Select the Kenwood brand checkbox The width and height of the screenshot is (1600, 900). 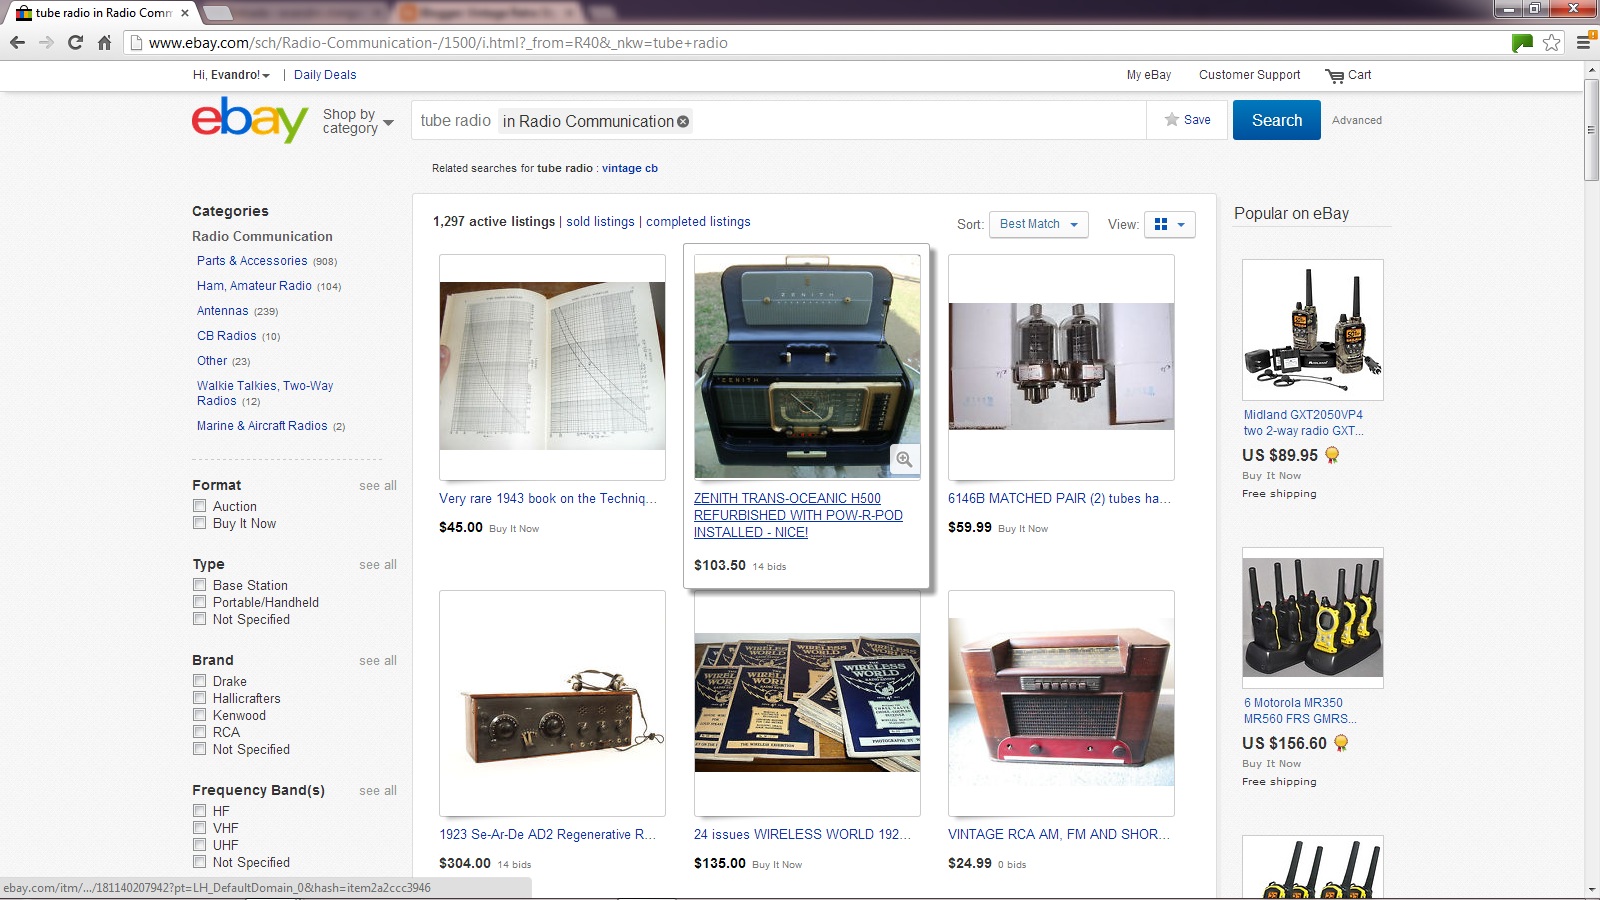(x=200, y=715)
